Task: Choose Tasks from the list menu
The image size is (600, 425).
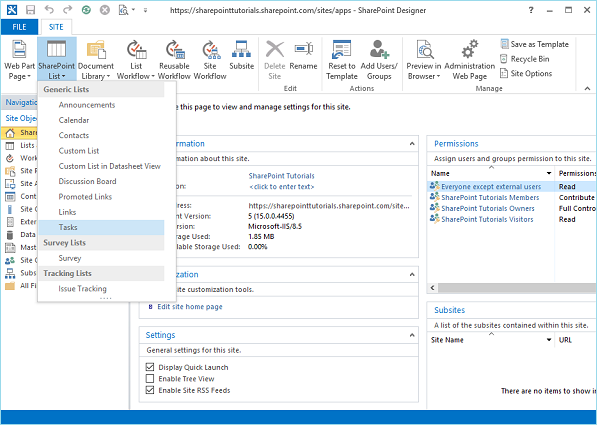Action: click(68, 227)
